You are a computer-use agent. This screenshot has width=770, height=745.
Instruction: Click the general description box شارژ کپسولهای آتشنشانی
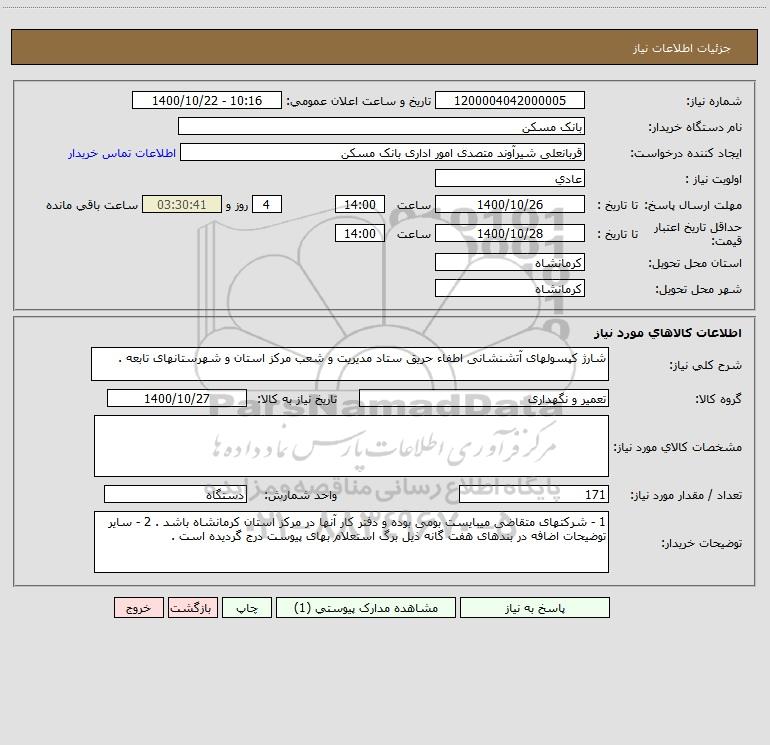pyautogui.click(x=350, y=364)
